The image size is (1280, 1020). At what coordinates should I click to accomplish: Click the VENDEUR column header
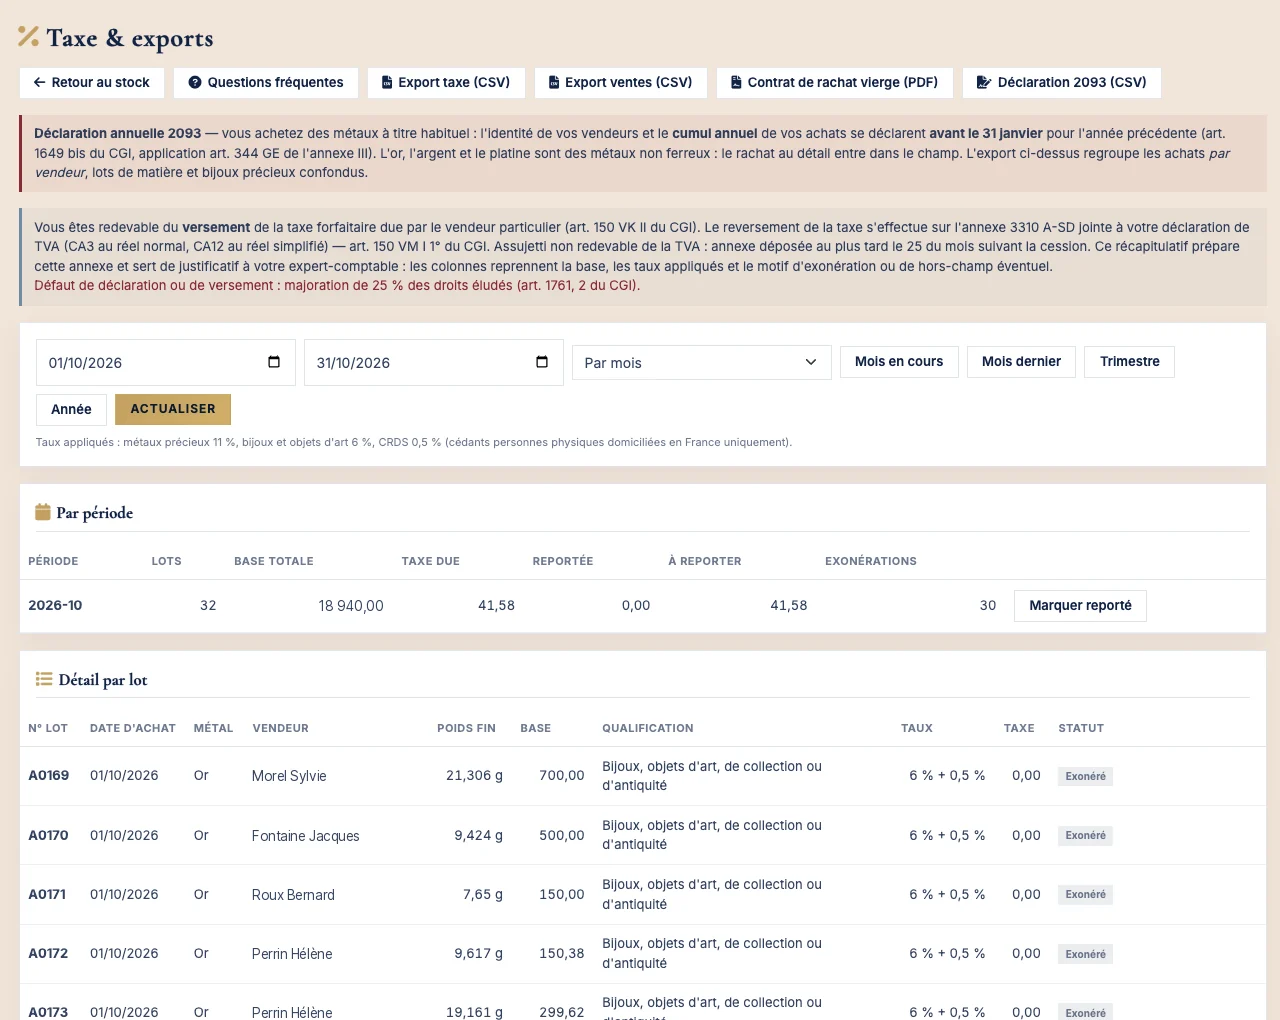click(x=280, y=728)
